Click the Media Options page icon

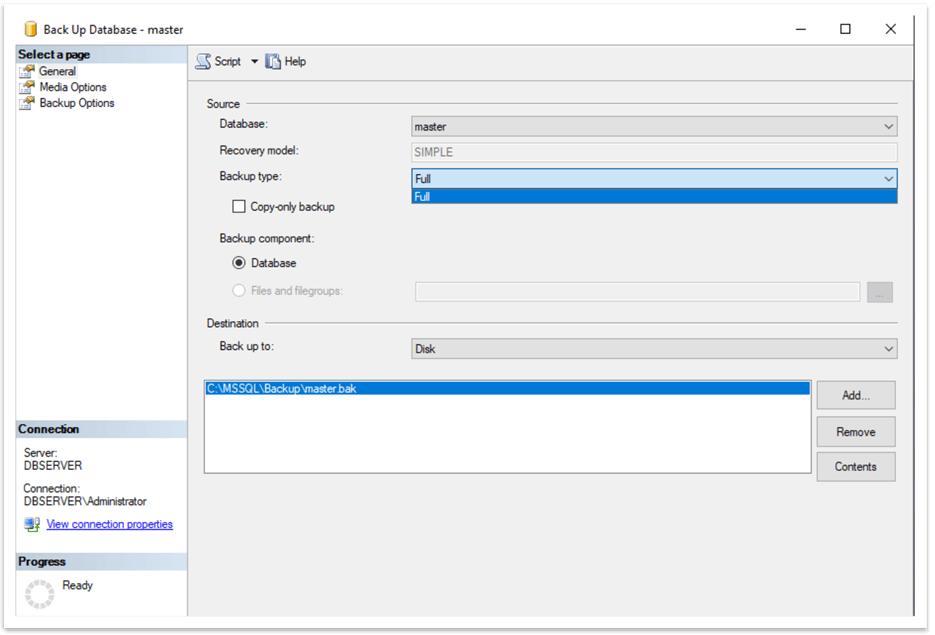(27, 88)
